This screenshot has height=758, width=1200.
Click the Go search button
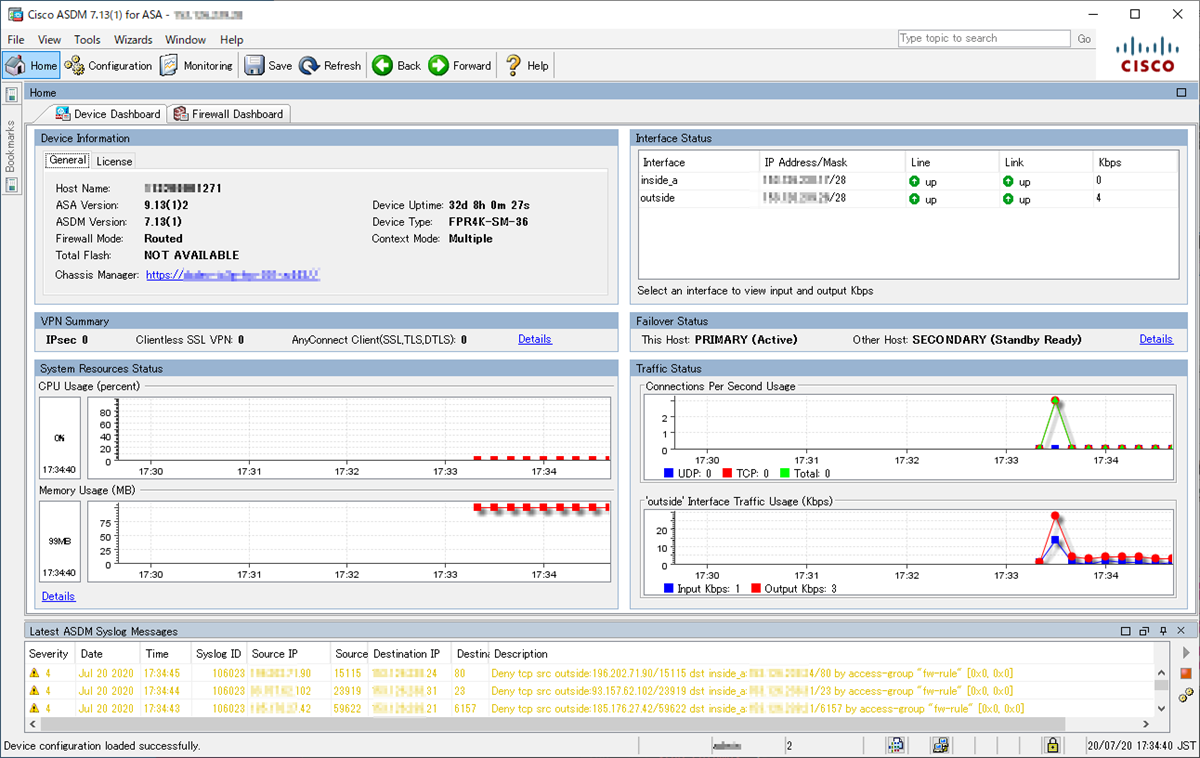tap(1084, 39)
